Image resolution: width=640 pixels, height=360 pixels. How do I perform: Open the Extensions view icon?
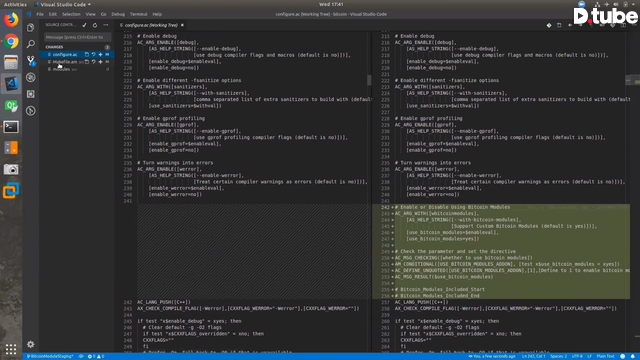pos(31,94)
